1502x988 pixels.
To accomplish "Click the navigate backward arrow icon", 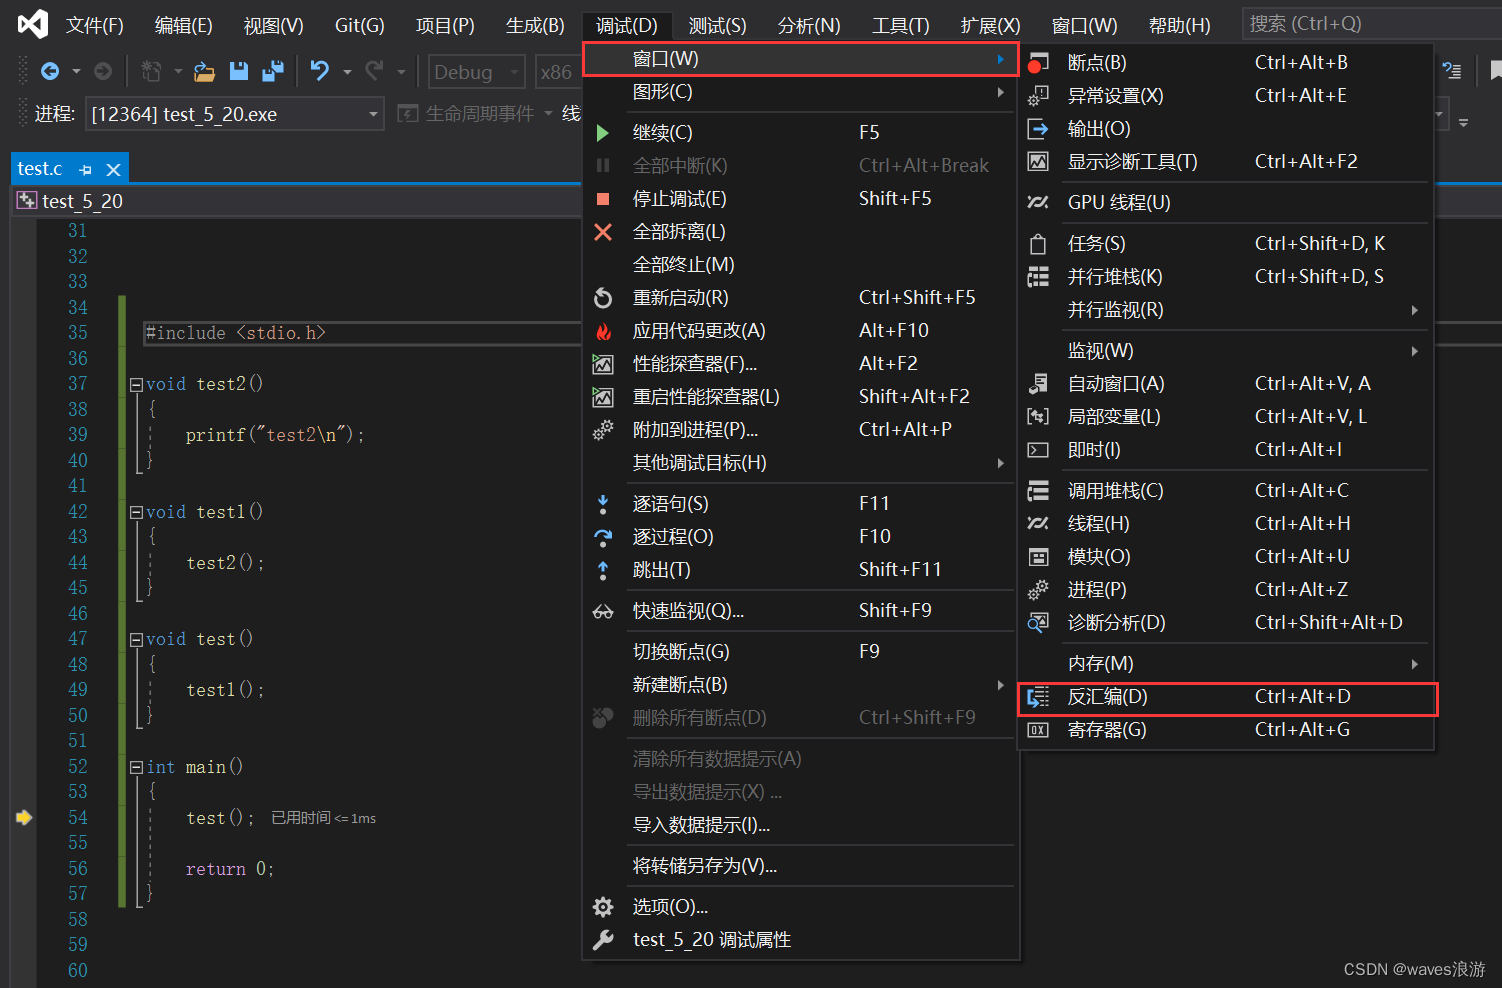I will [49, 71].
